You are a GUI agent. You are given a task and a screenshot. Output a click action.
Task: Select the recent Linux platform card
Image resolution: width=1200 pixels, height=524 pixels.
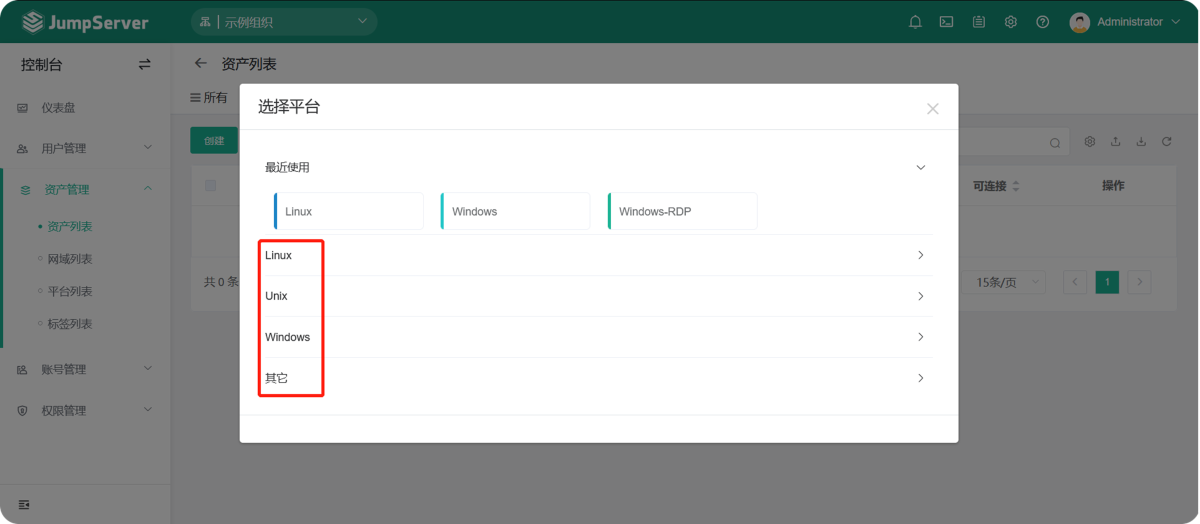(x=348, y=211)
